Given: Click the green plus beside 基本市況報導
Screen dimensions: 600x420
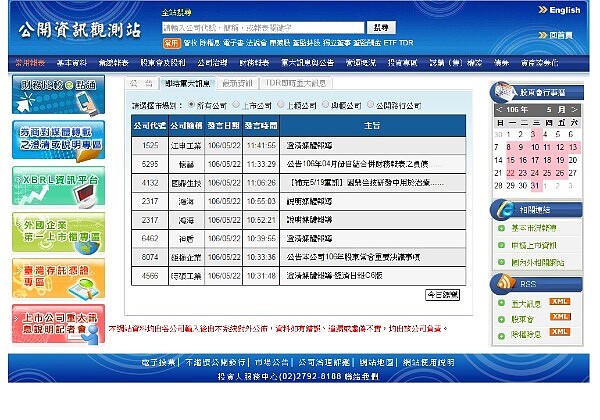Looking at the screenshot, I should pyautogui.click(x=501, y=228).
